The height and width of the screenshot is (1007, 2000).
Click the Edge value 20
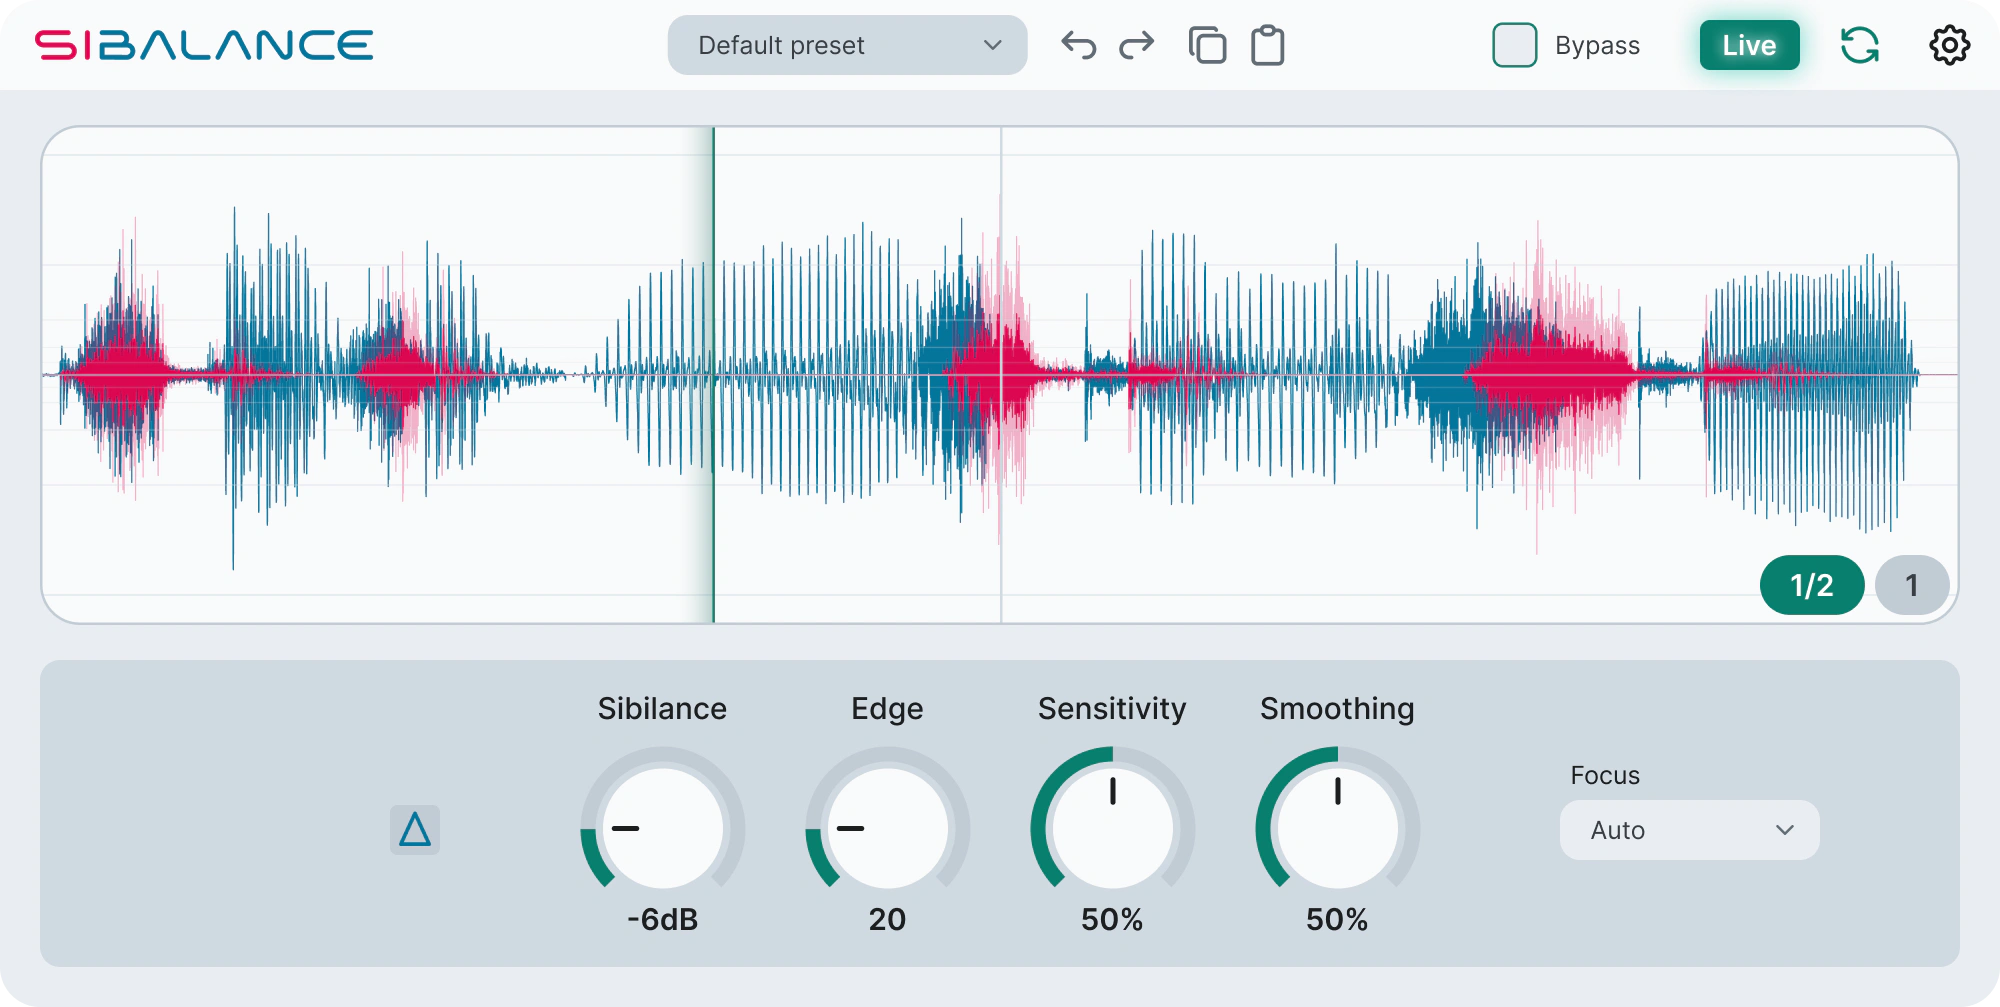tap(887, 919)
